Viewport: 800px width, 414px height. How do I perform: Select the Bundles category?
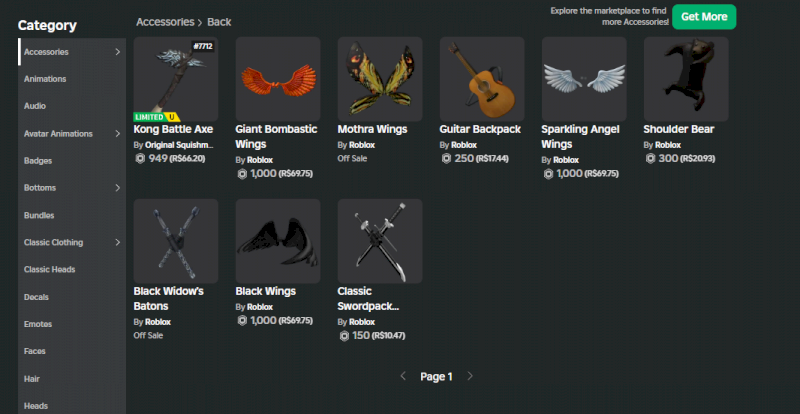39,215
